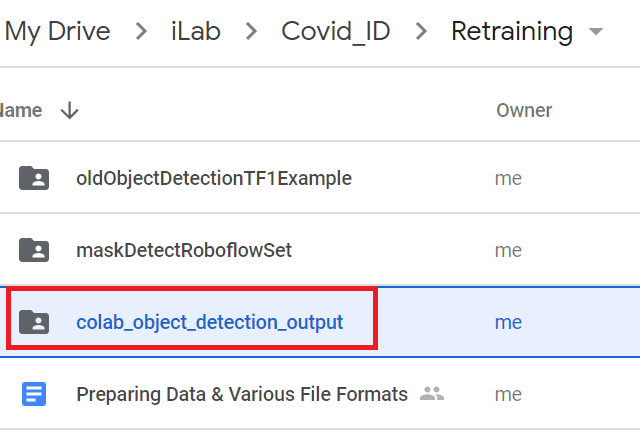Navigate to the Covid_ID breadcrumb folder
640x432 pixels.
[336, 32]
